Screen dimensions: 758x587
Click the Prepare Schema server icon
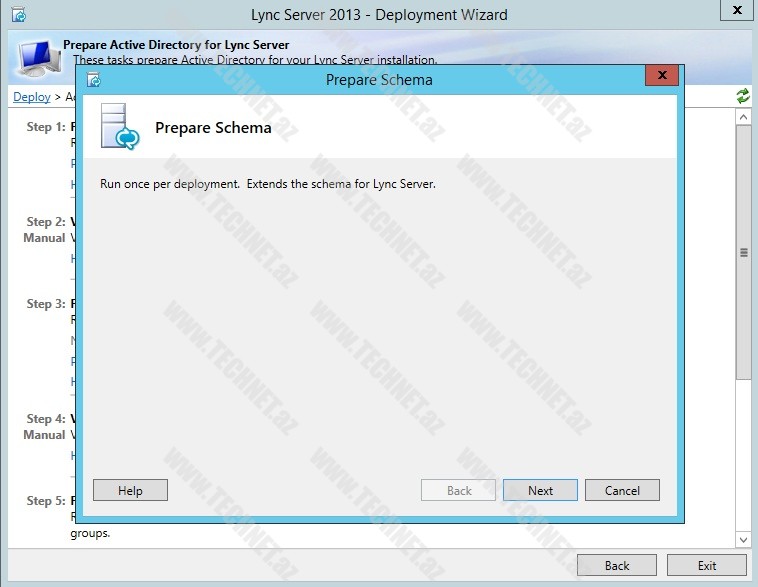(120, 126)
